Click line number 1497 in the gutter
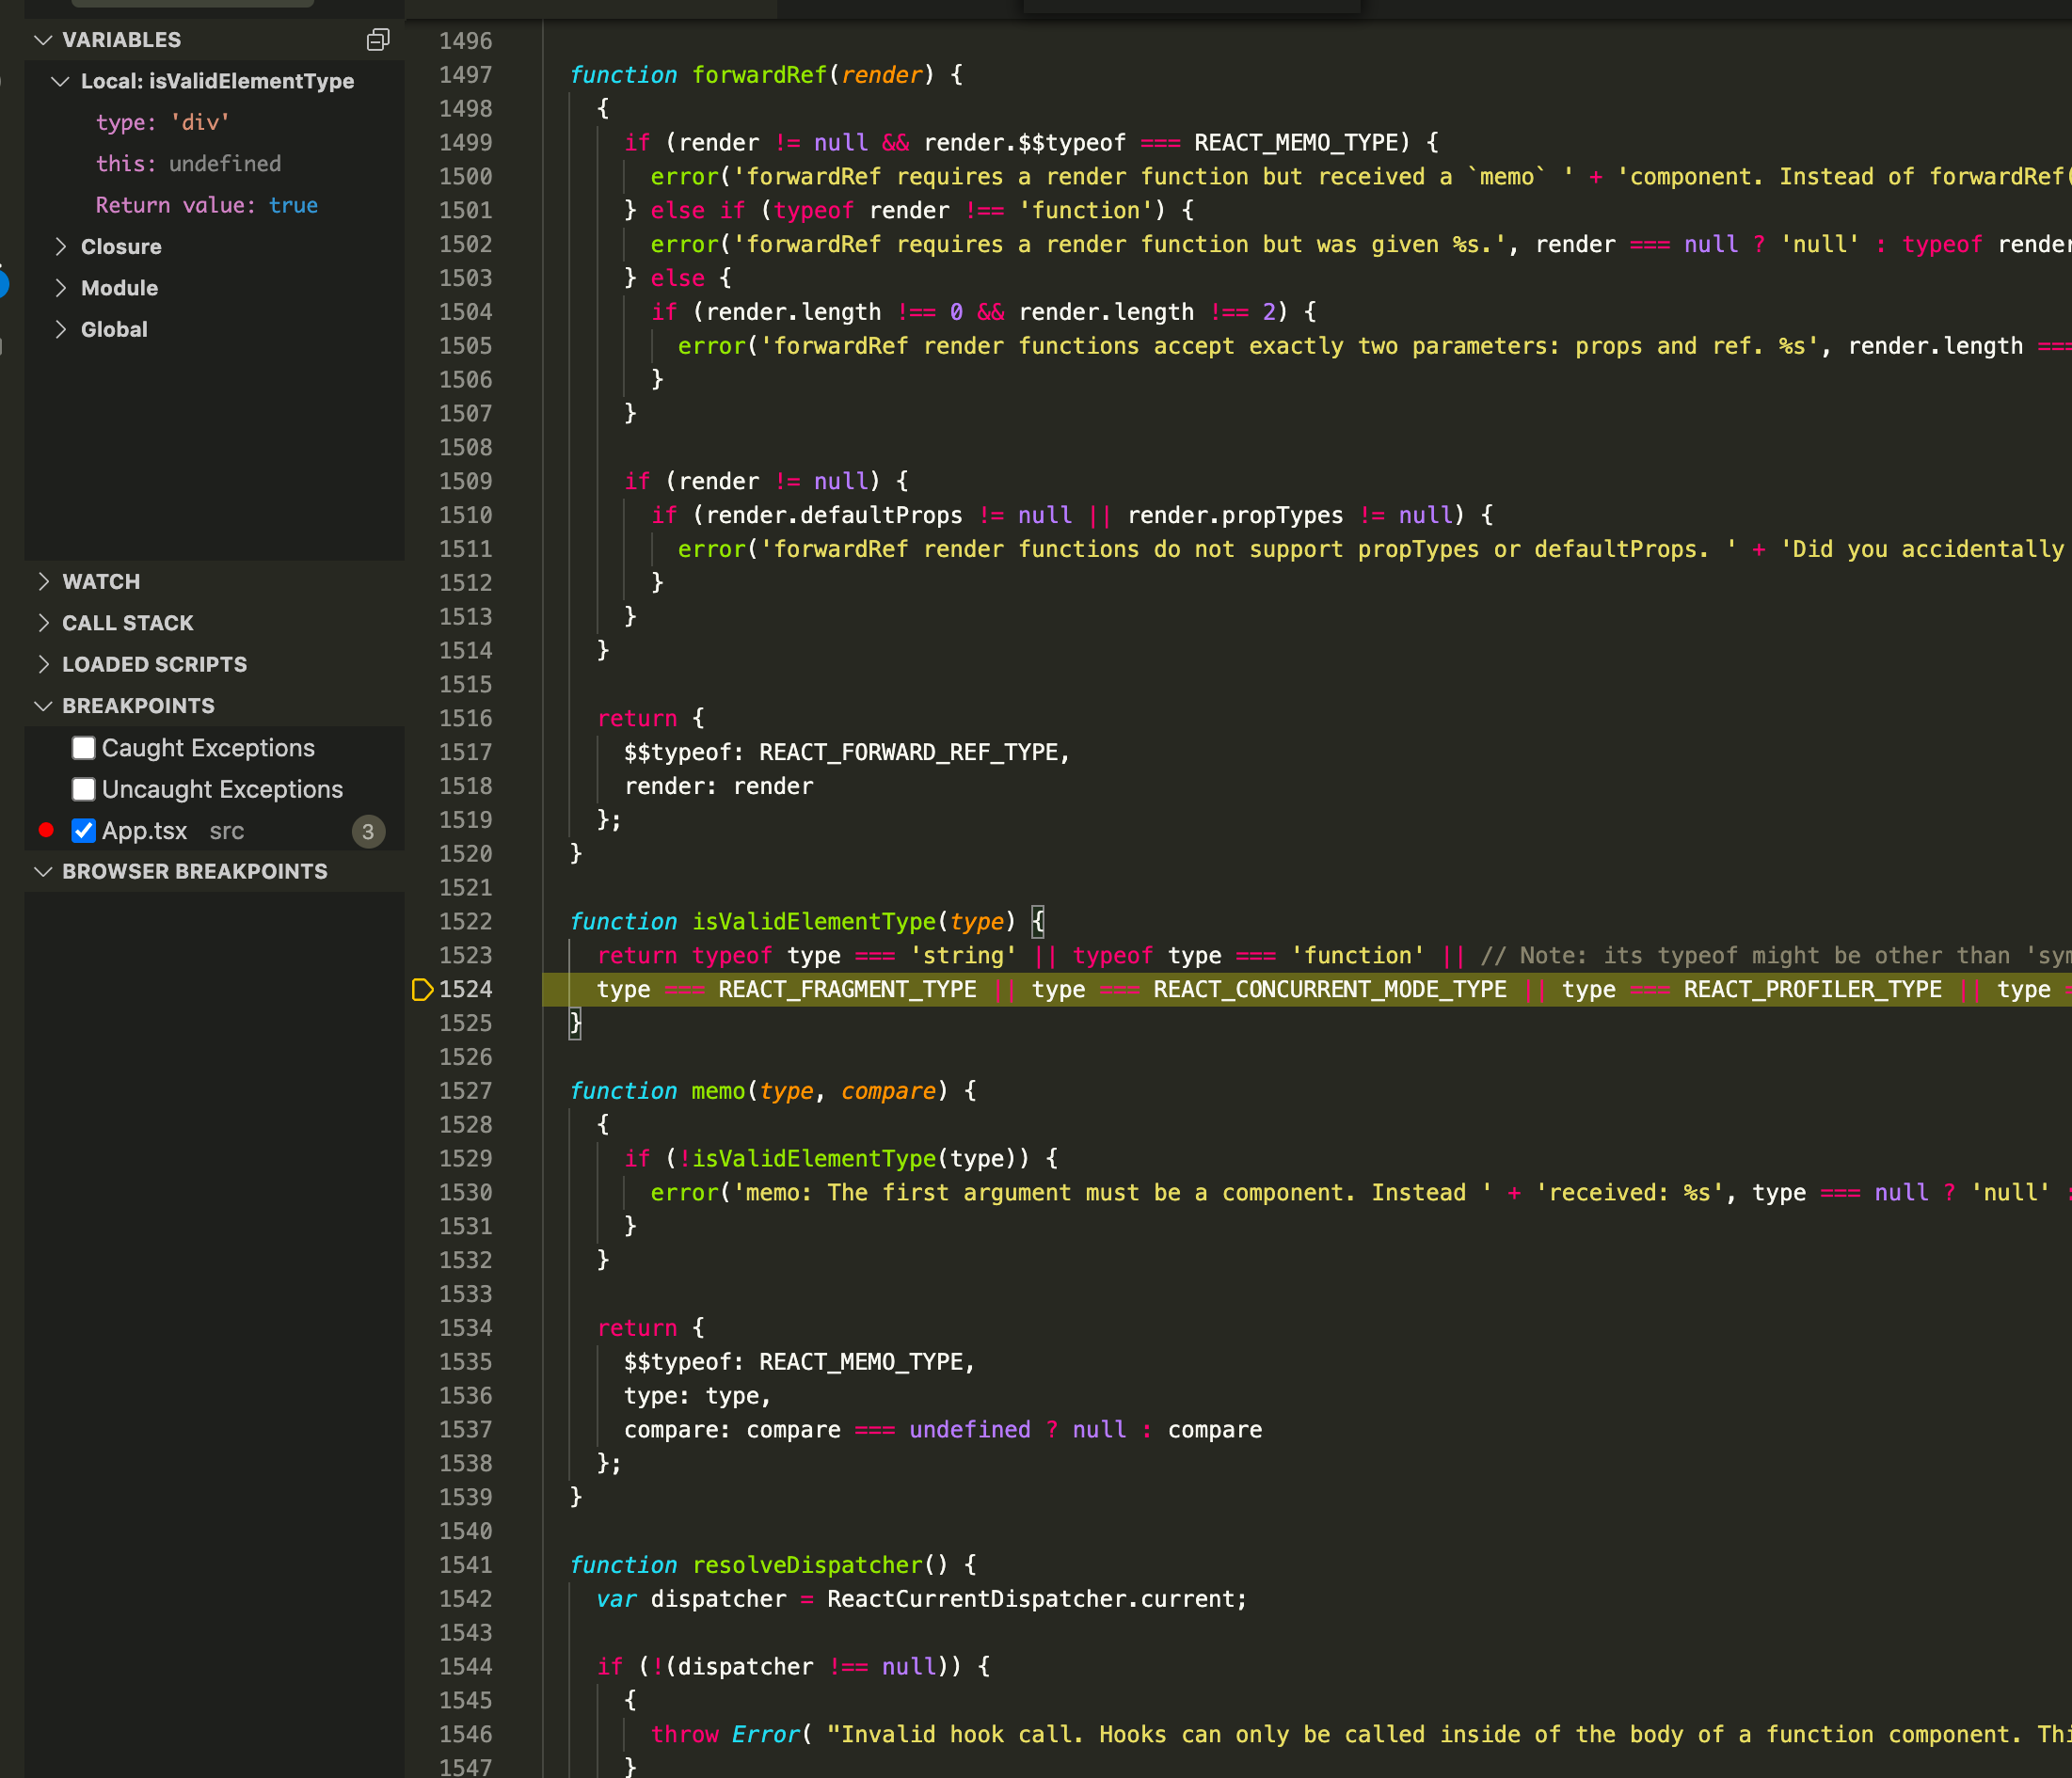The width and height of the screenshot is (2072, 1778). click(465, 75)
